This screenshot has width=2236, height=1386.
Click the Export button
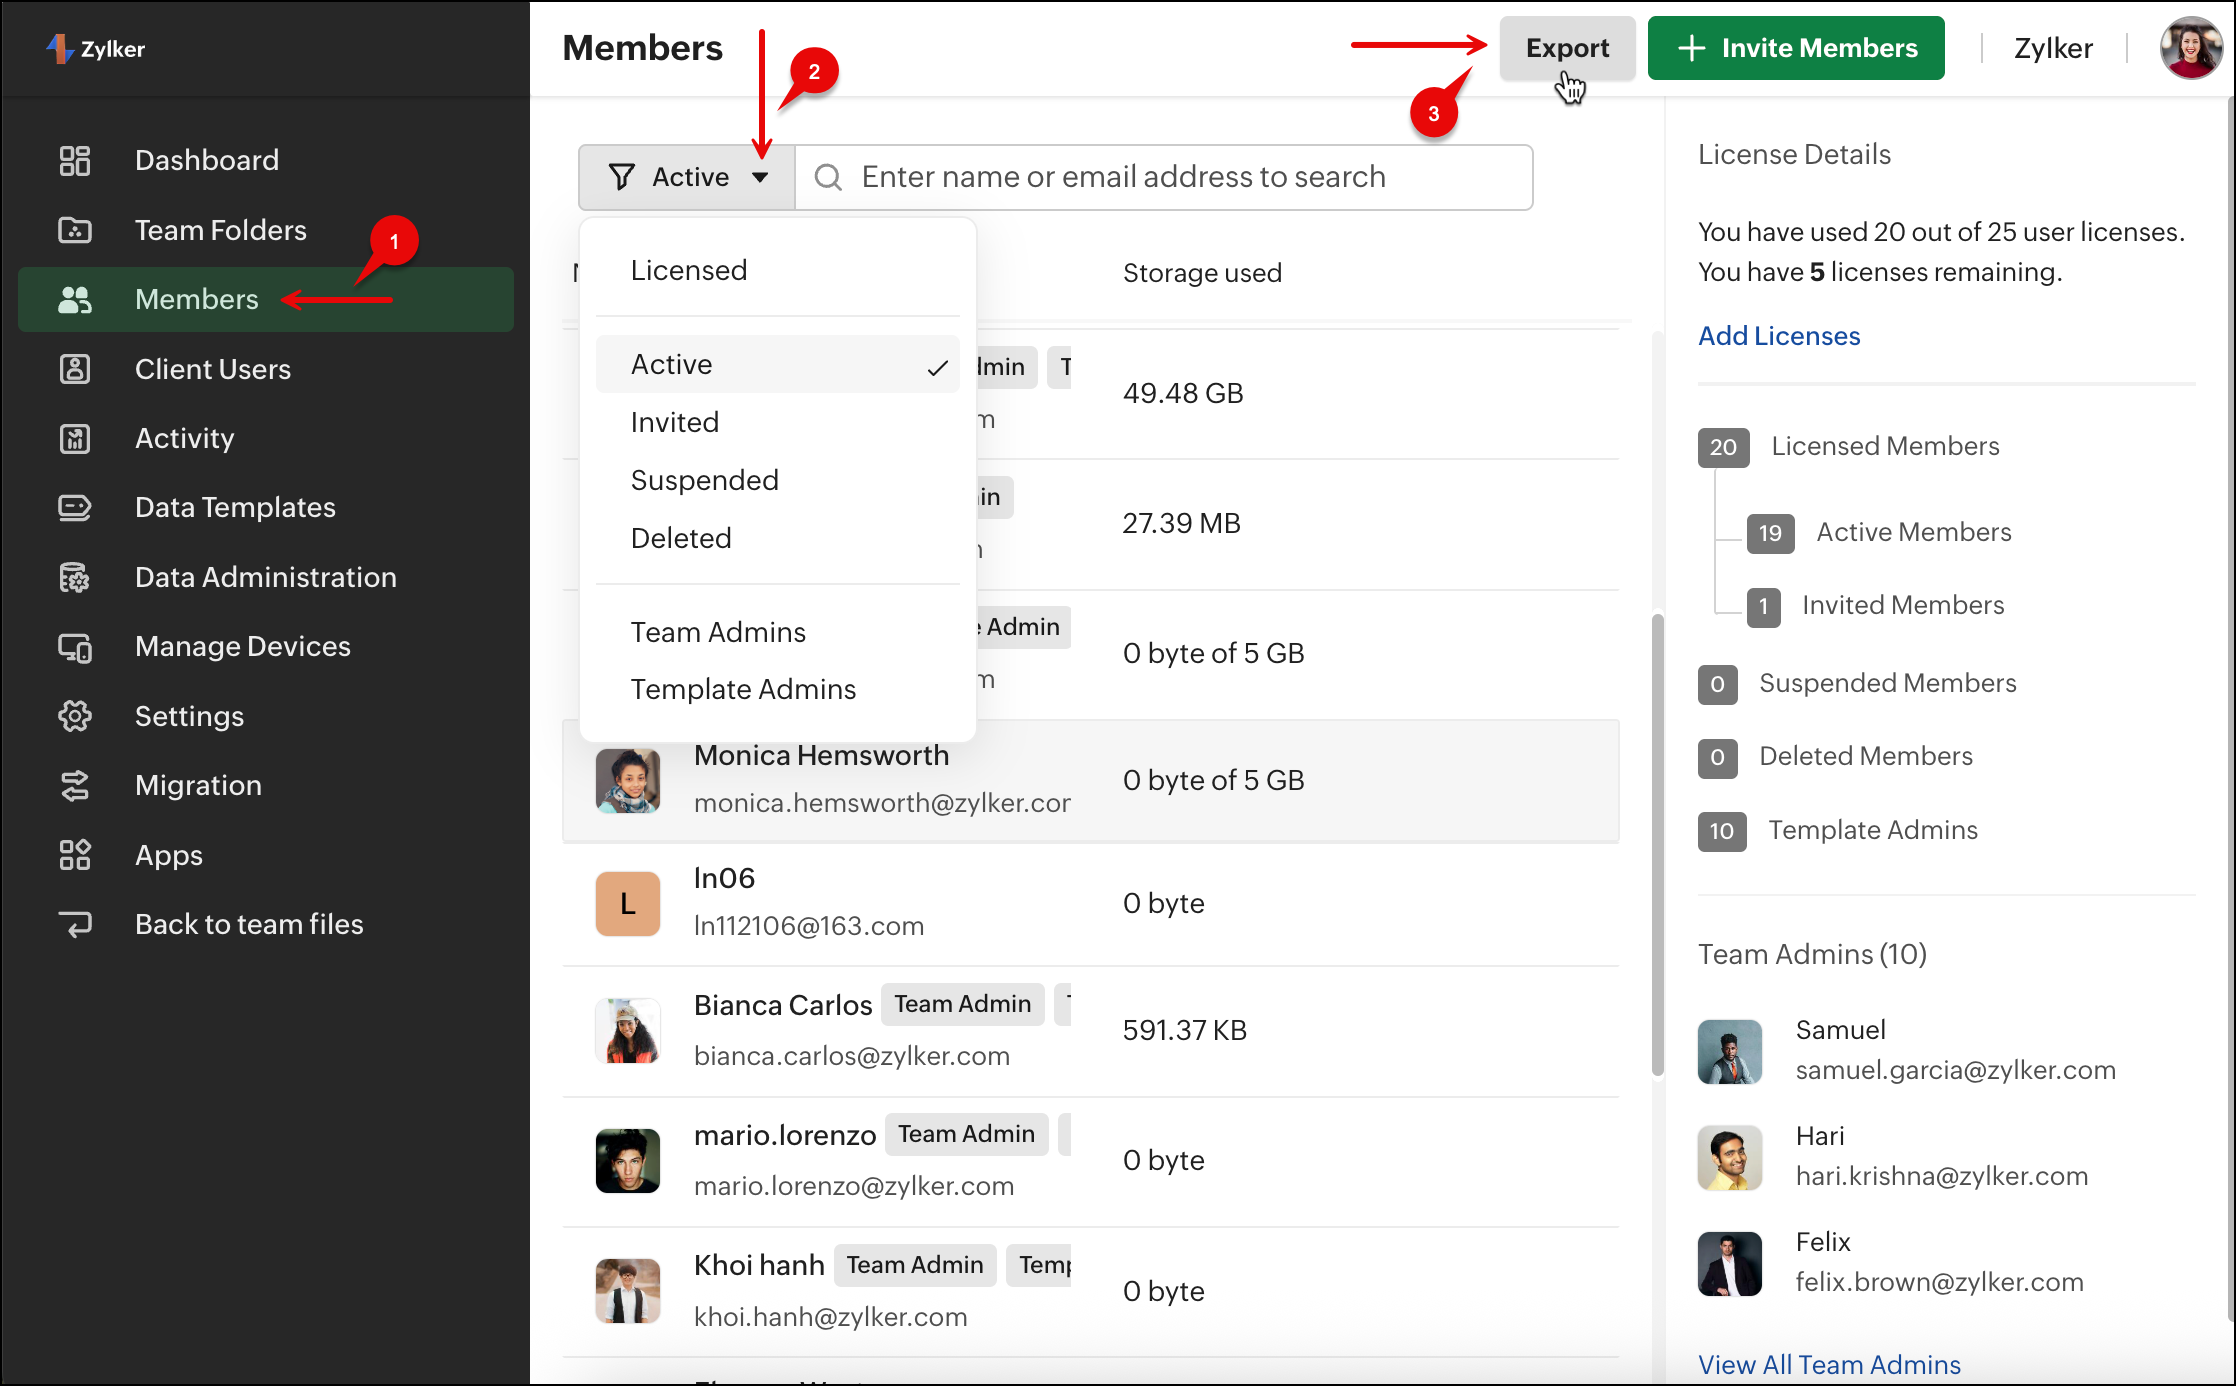pos(1566,48)
